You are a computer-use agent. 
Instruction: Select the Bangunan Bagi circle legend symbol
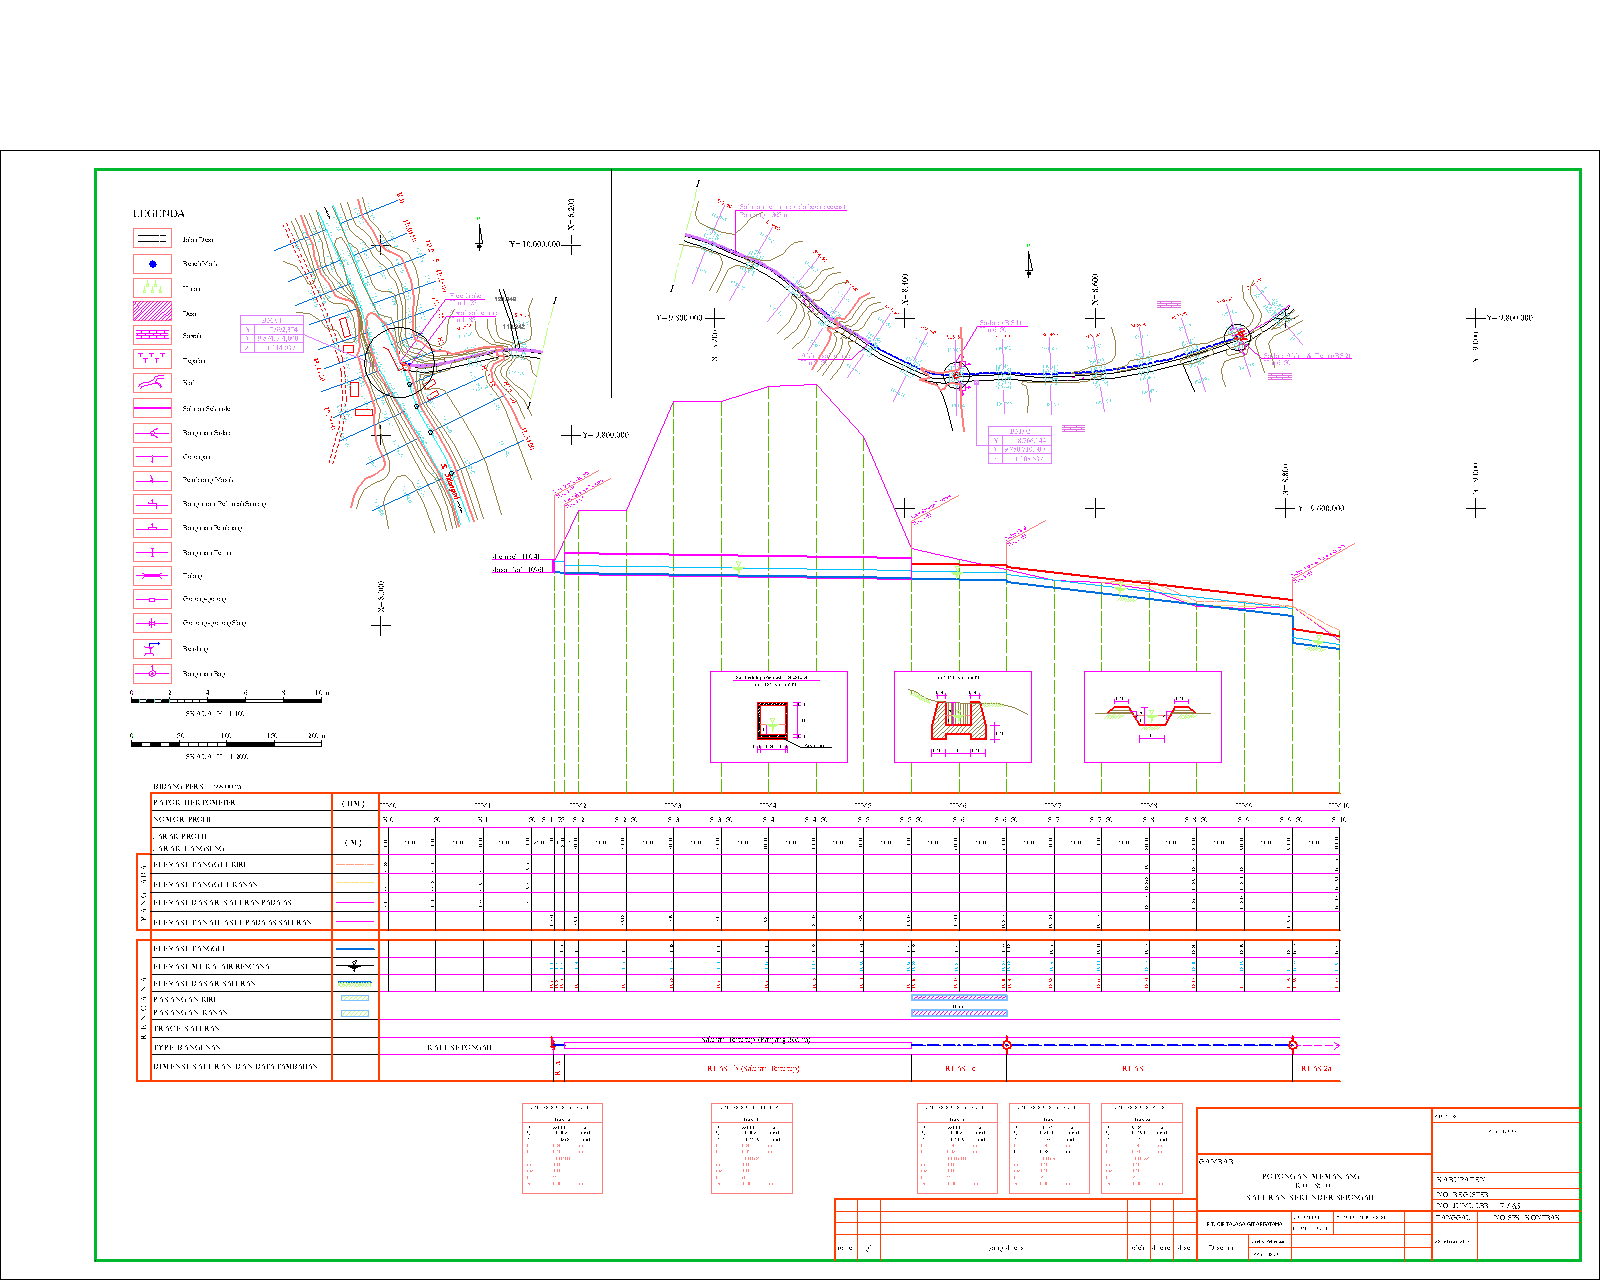pyautogui.click(x=152, y=673)
